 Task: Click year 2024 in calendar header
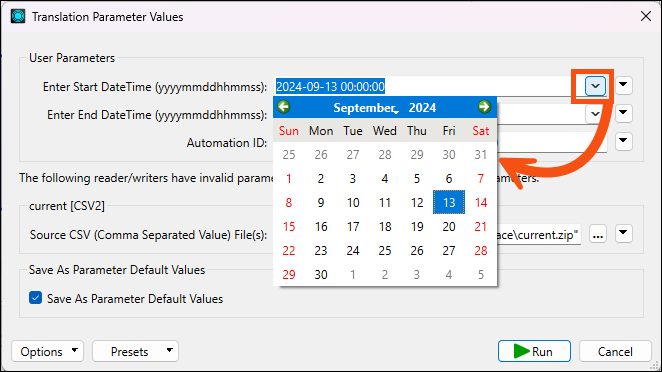422,108
